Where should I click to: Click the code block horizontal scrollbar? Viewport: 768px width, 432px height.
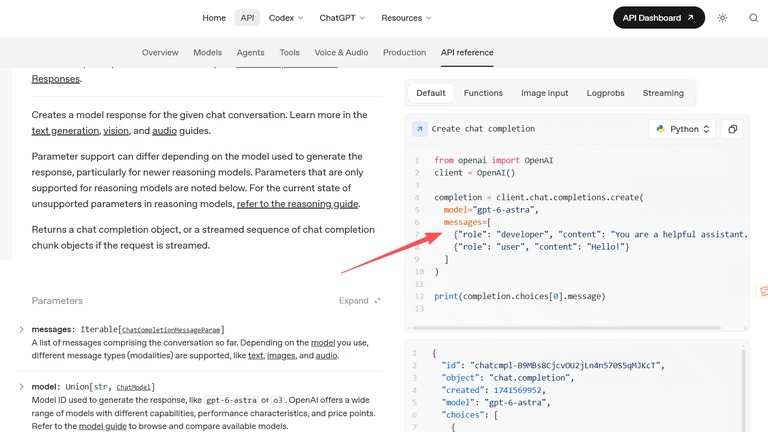pyautogui.click(x=566, y=328)
